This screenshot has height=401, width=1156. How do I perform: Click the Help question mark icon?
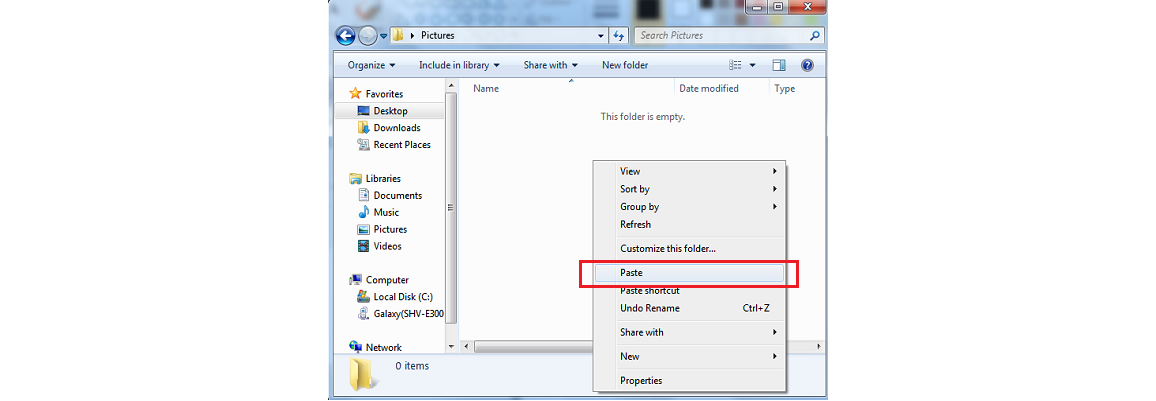coord(807,65)
